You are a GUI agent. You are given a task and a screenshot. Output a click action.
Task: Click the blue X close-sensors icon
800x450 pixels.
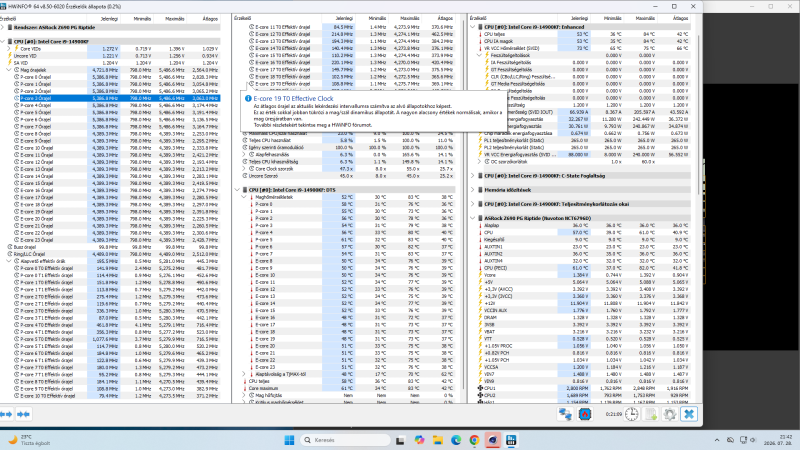tap(689, 414)
